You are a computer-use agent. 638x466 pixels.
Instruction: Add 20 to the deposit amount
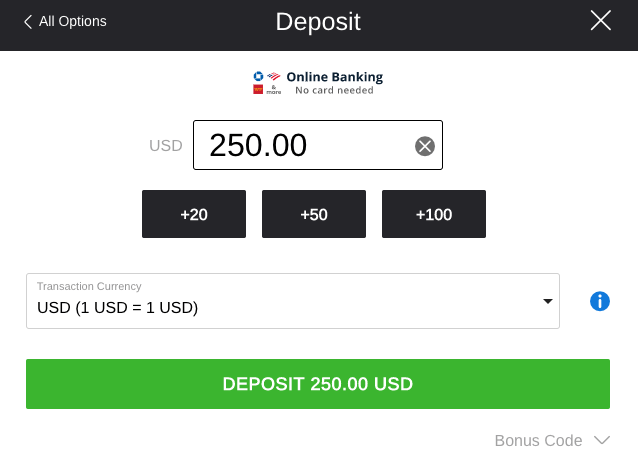194,214
